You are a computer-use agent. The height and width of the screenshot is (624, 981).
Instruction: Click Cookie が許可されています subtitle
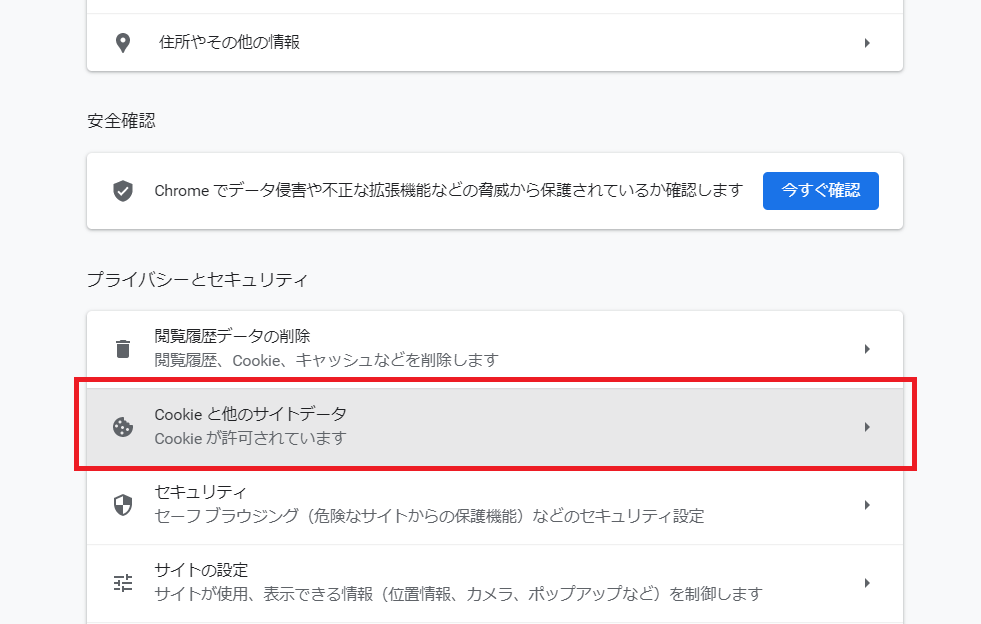(x=250, y=438)
